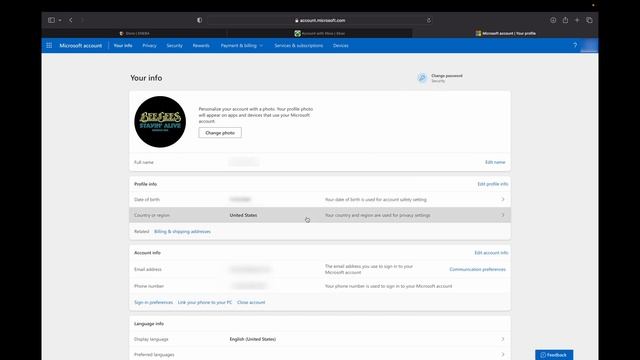Open the Security menu item

[174, 45]
